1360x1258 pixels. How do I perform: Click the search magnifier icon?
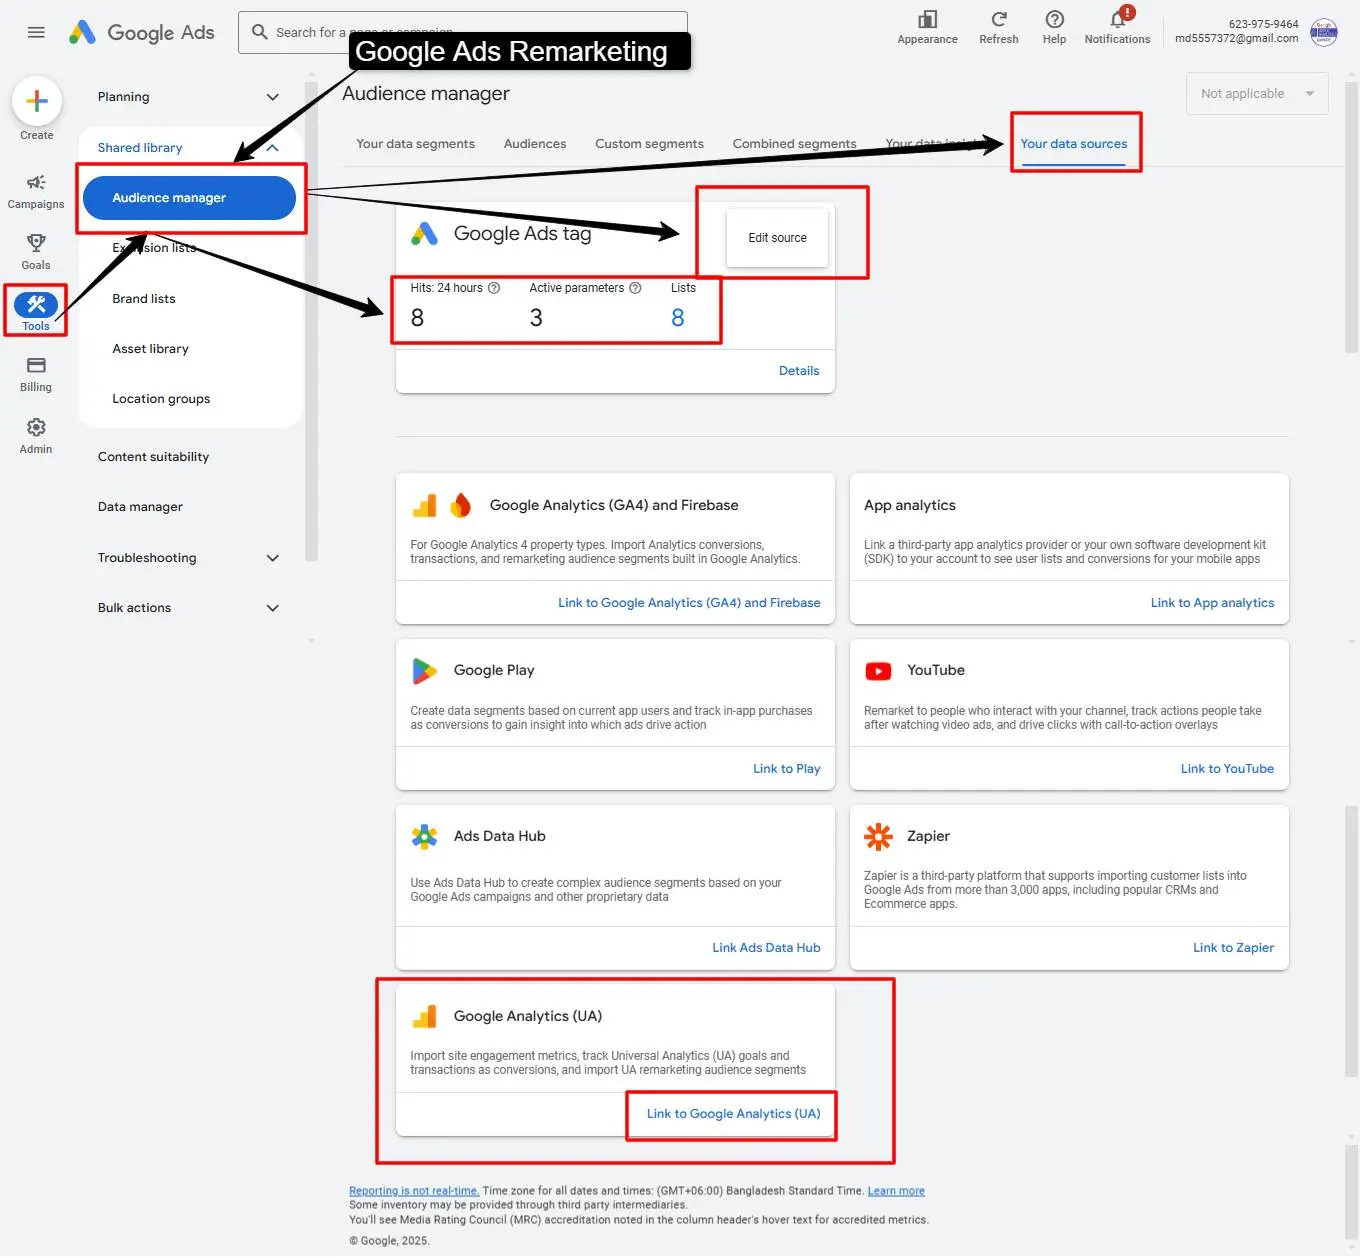tap(260, 32)
